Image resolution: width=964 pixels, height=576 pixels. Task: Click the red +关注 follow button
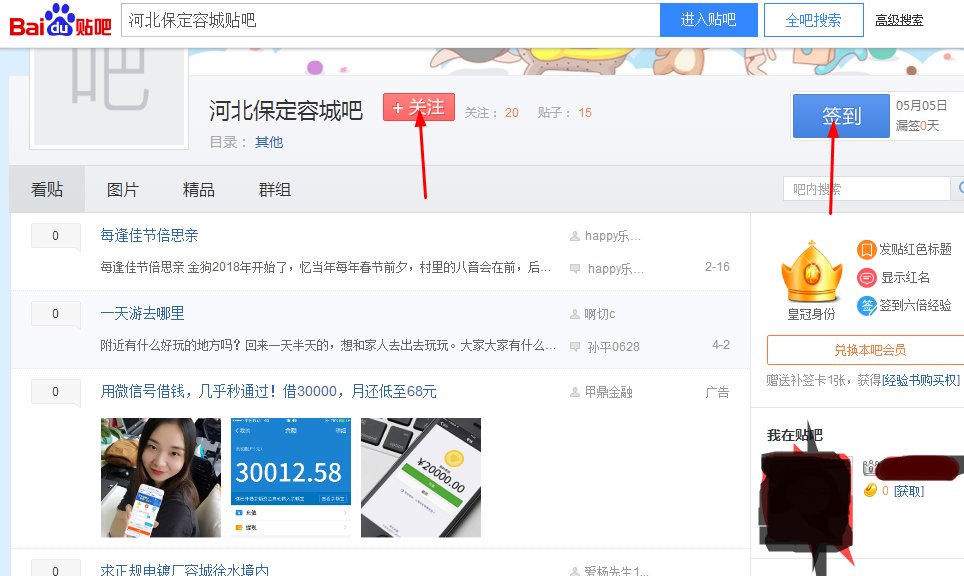click(x=419, y=106)
